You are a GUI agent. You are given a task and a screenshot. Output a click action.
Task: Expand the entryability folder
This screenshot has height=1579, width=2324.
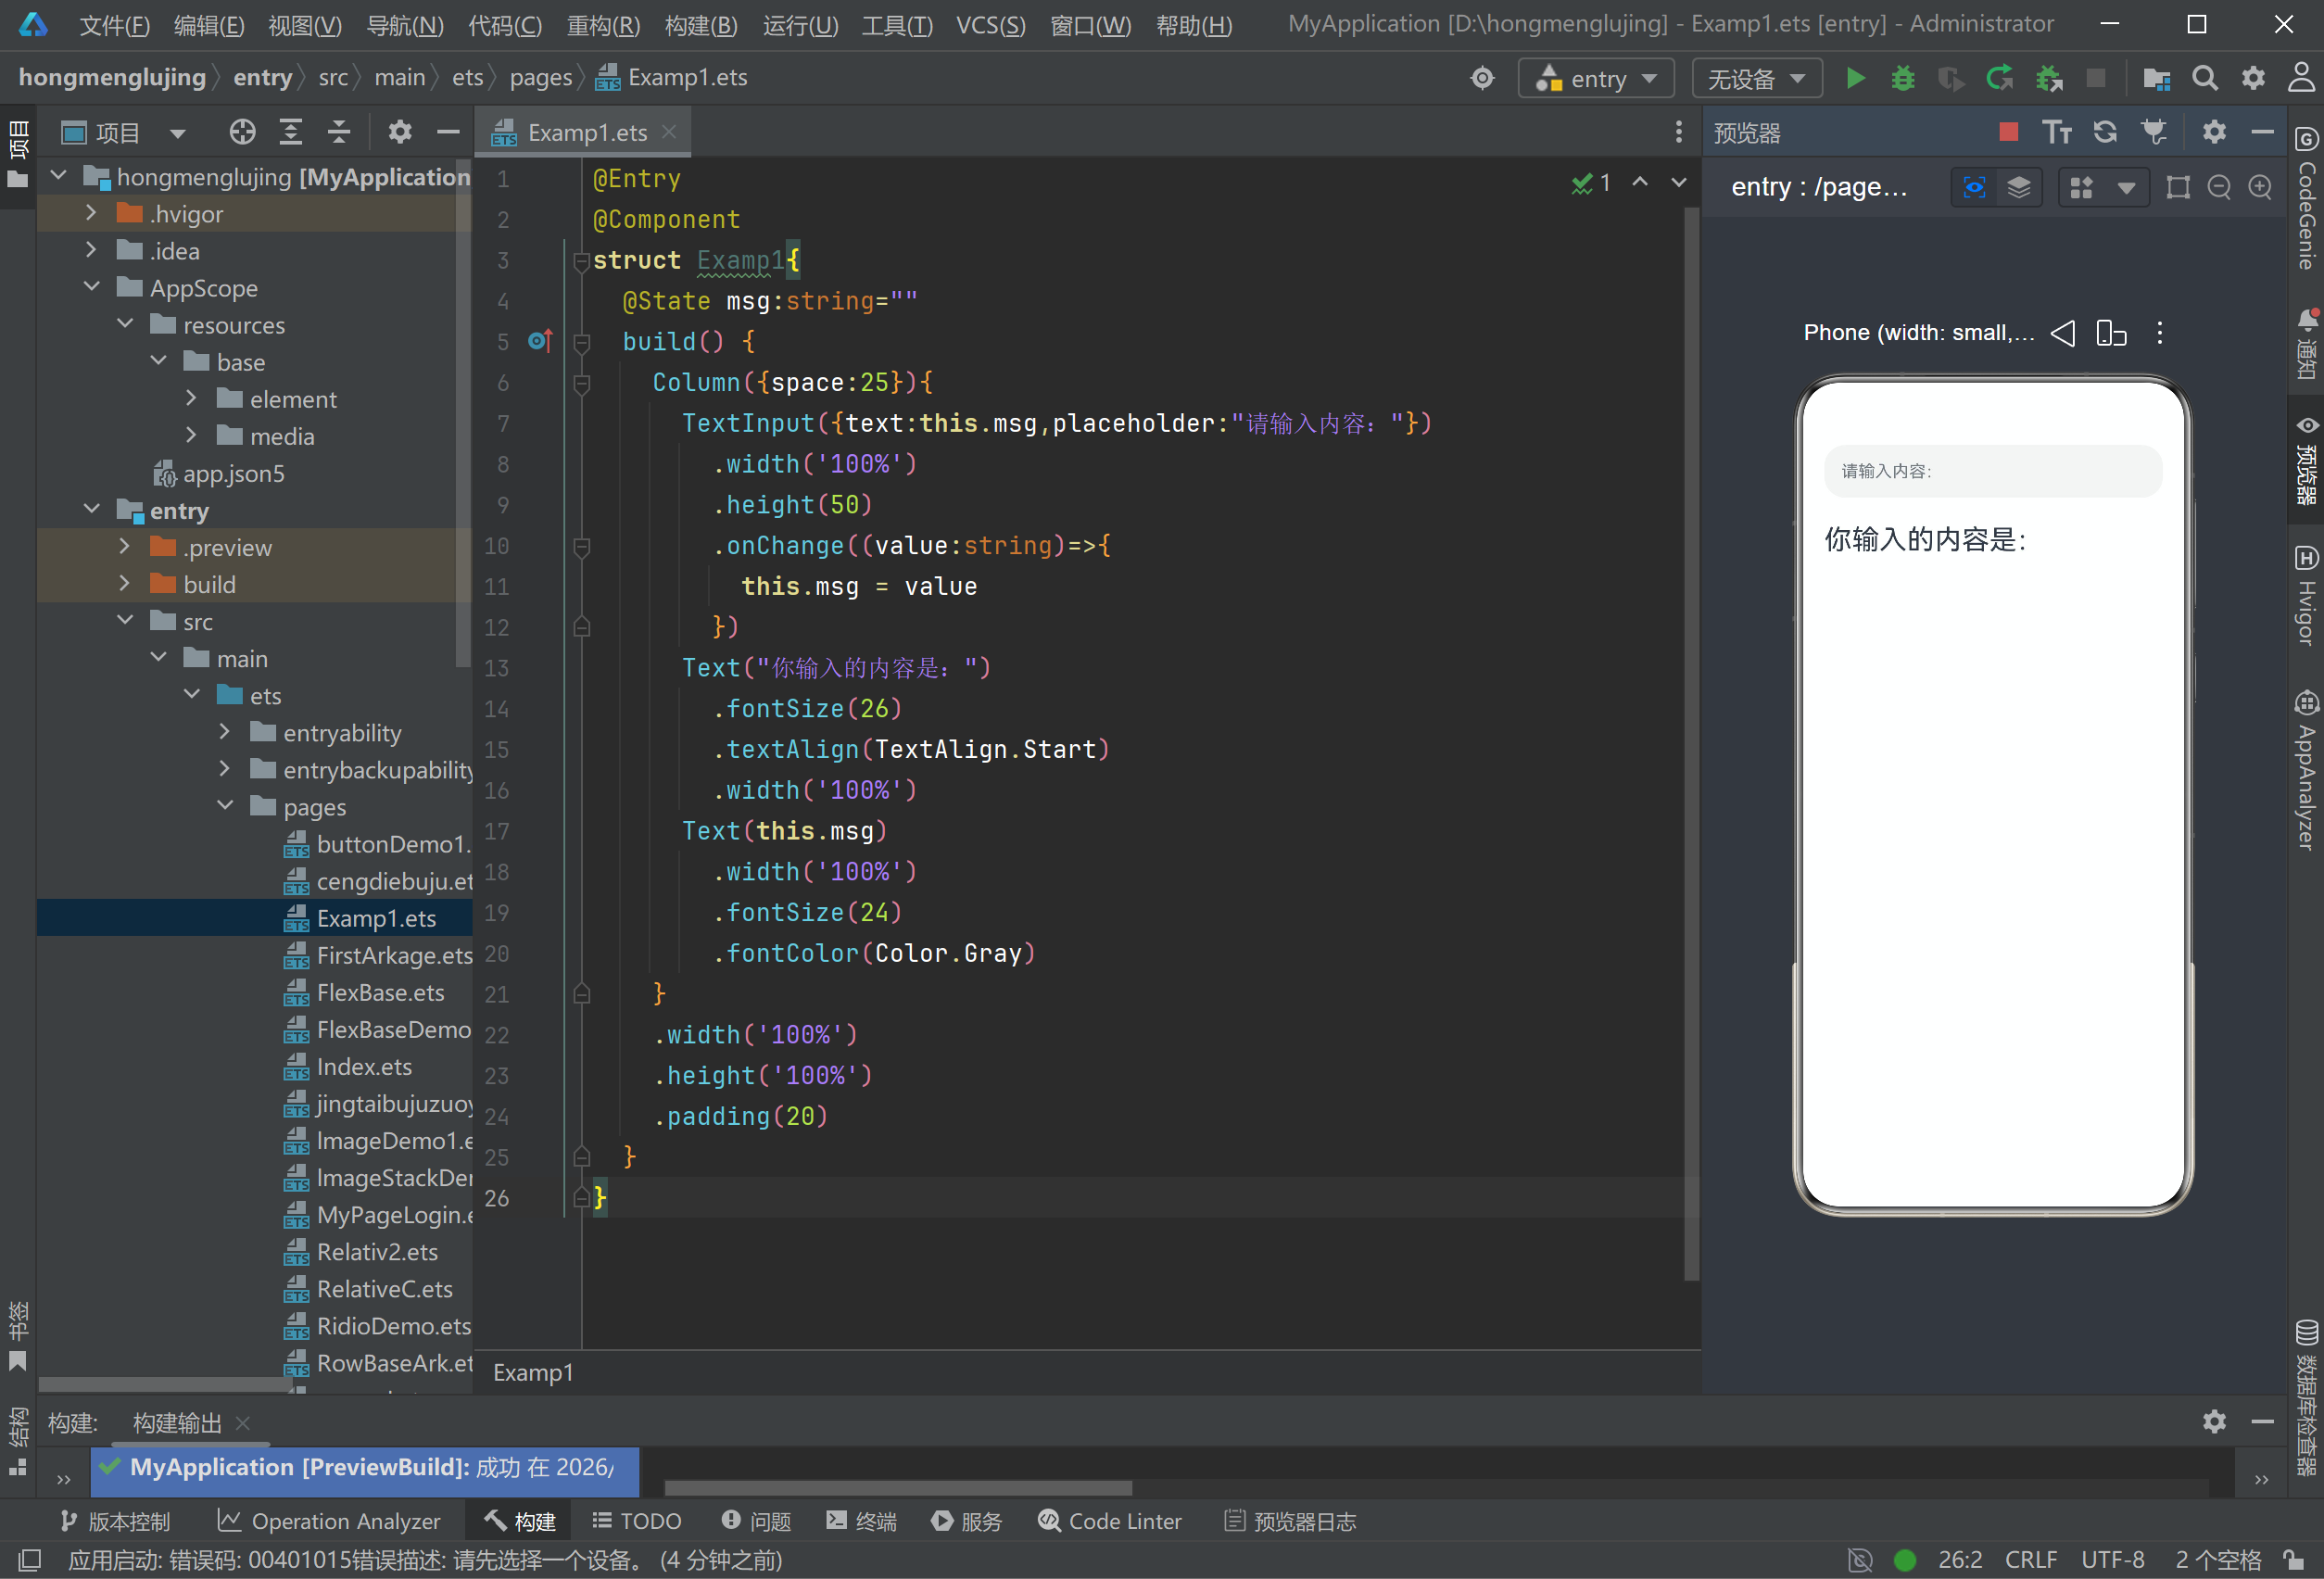[224, 732]
